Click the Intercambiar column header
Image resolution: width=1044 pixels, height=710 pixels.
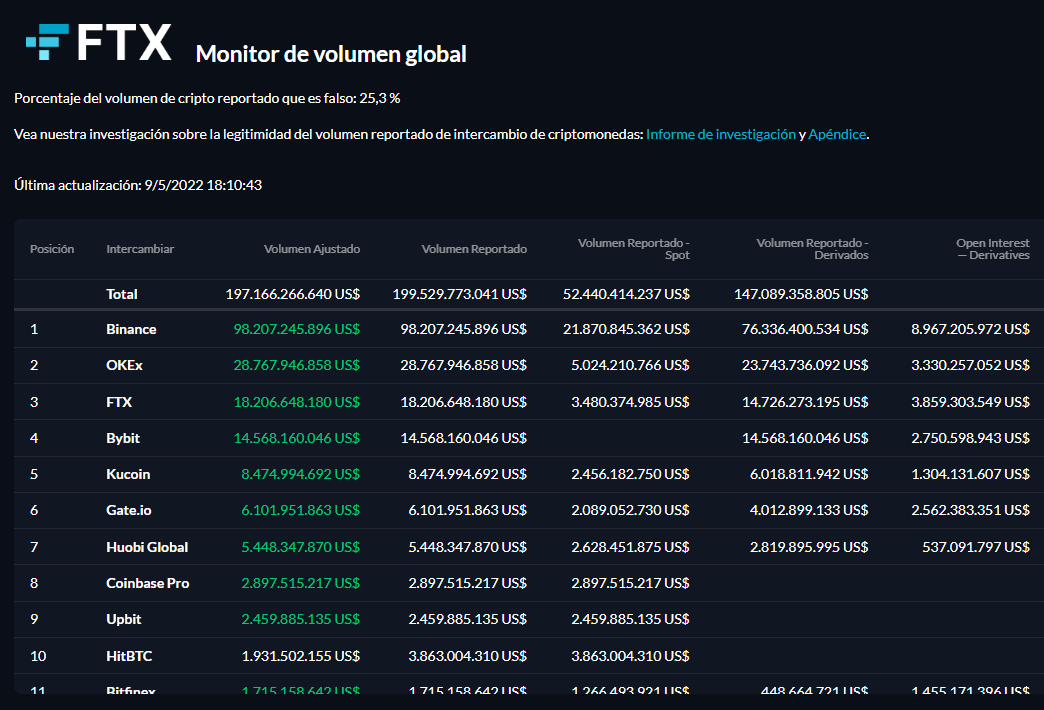(140, 249)
